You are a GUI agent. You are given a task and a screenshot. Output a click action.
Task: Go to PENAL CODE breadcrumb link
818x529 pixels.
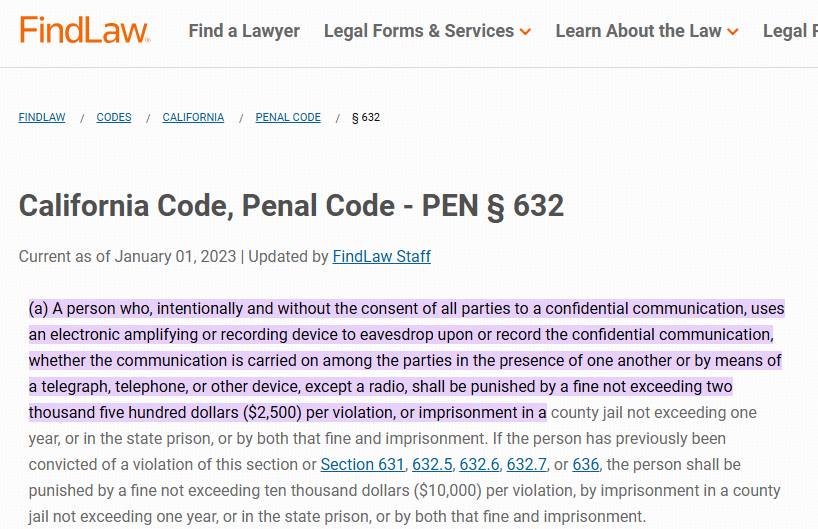(x=288, y=117)
